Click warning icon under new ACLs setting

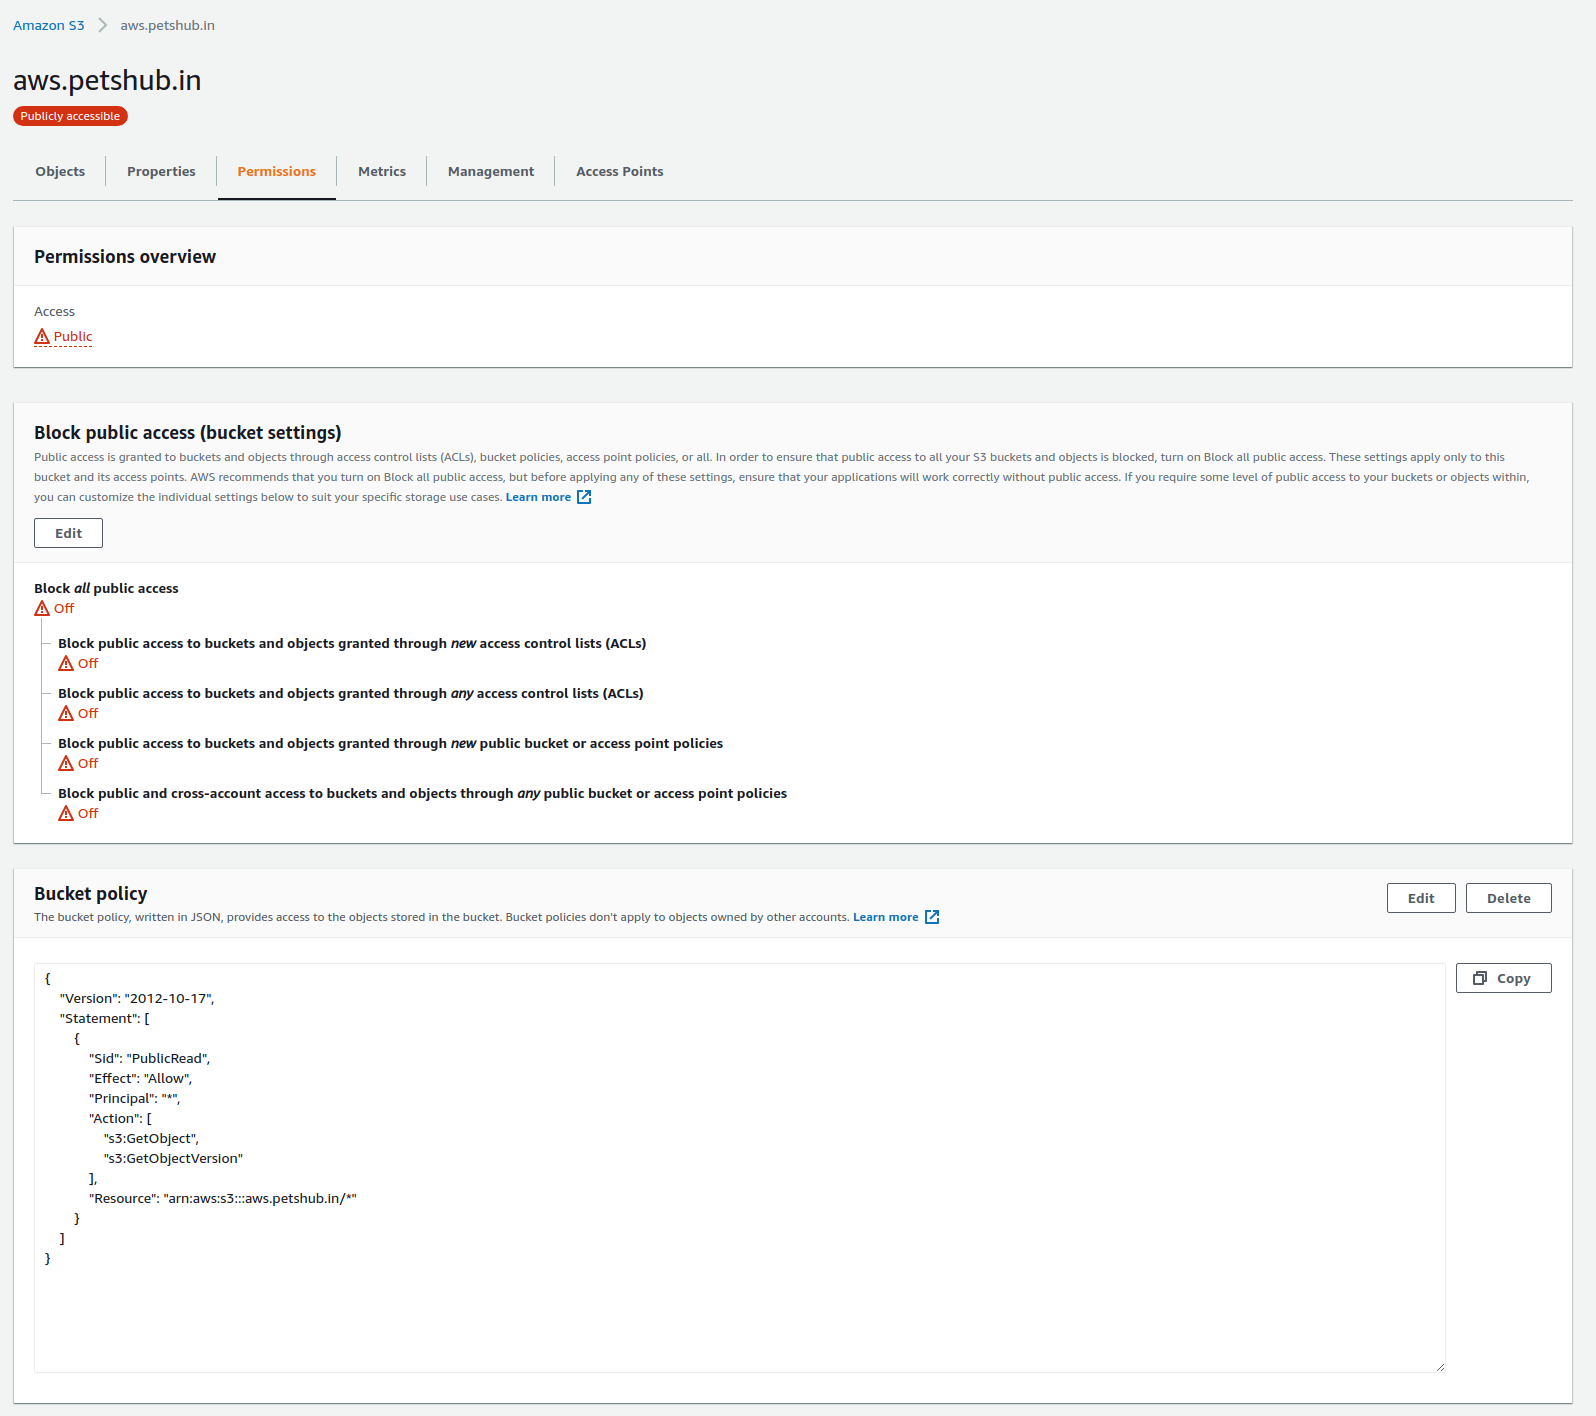(x=66, y=663)
